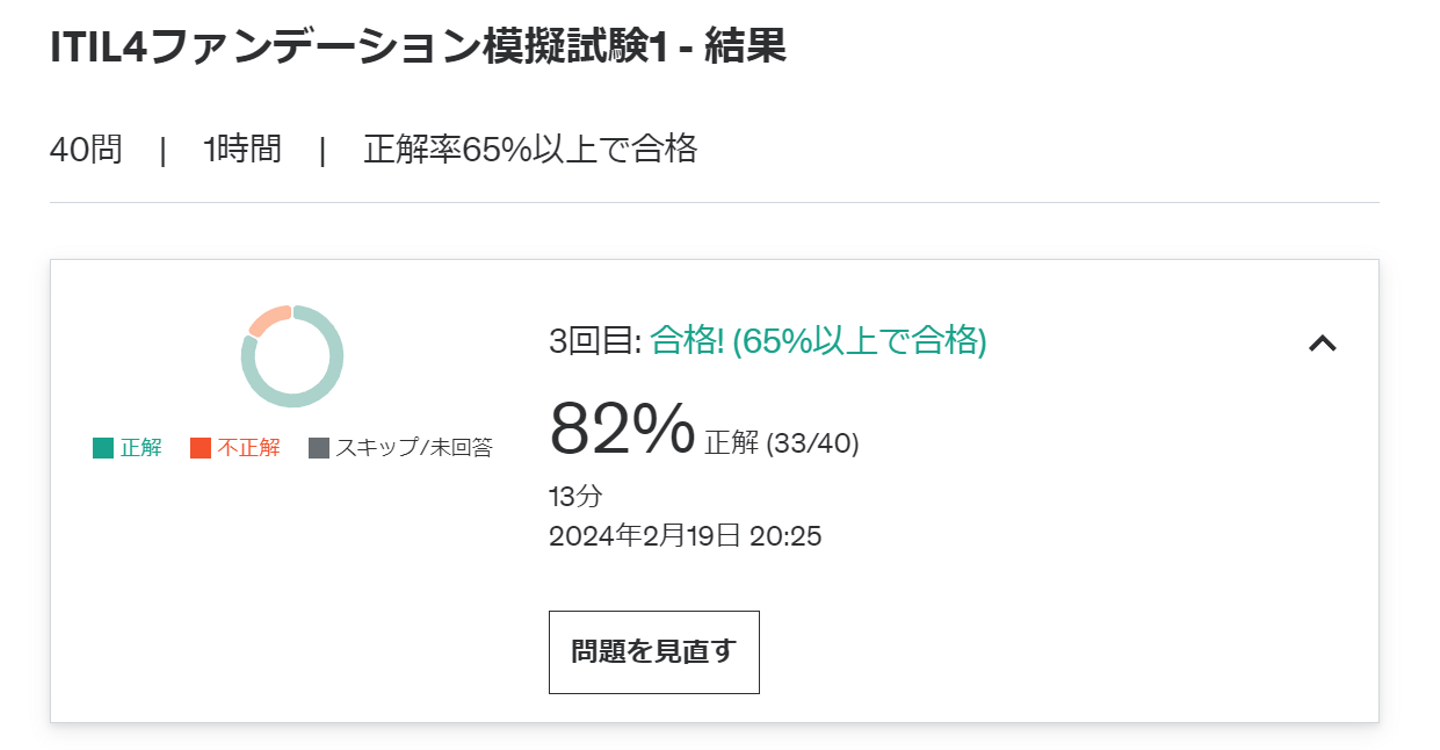Select the 正解 legend label
Image resolution: width=1440 pixels, height=750 pixels.
pyautogui.click(x=141, y=448)
